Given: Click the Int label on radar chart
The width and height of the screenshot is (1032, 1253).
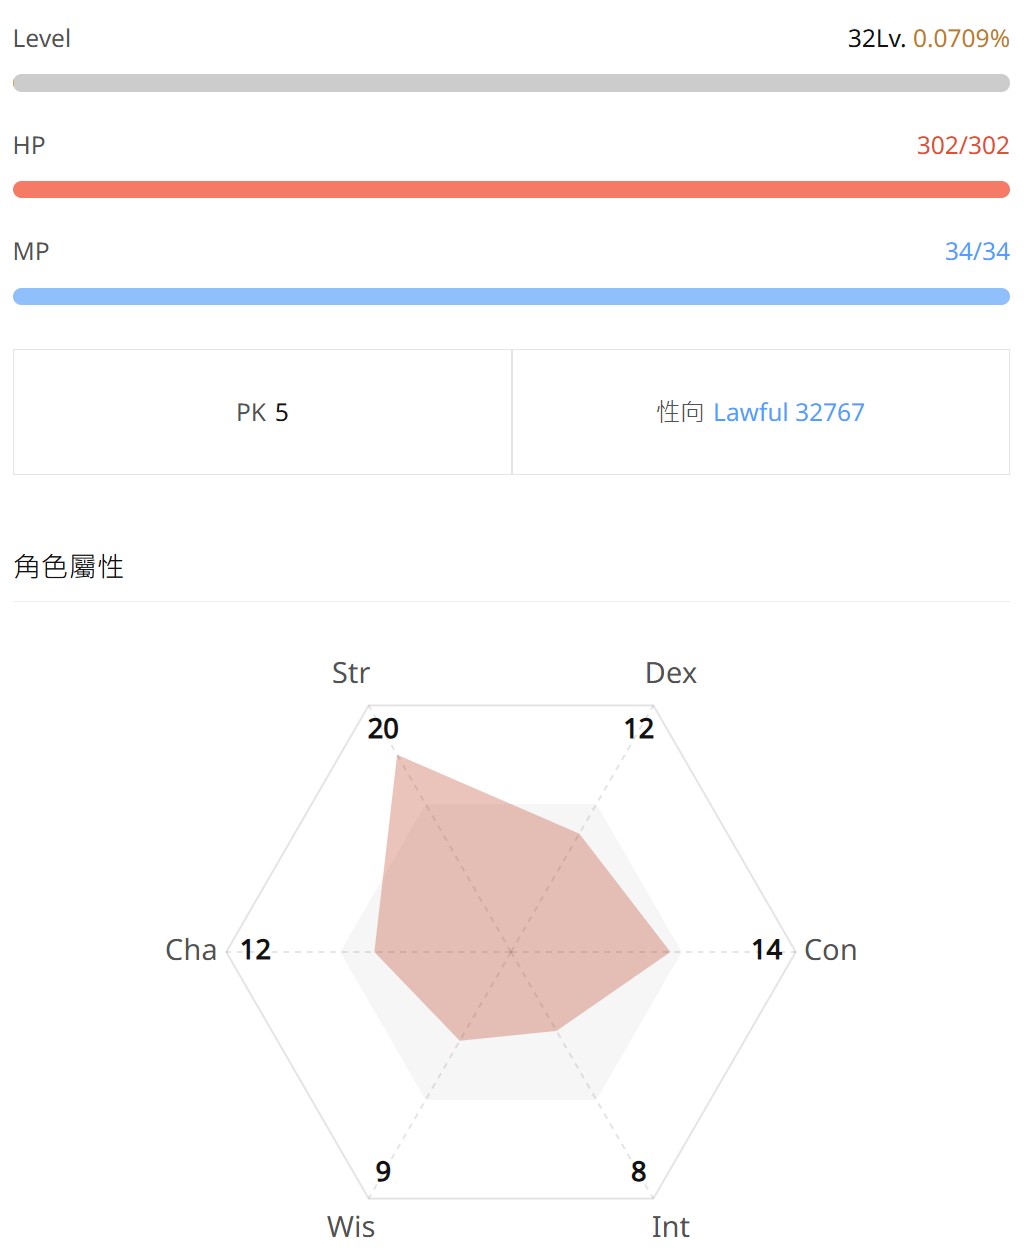Looking at the screenshot, I should coord(671,1227).
